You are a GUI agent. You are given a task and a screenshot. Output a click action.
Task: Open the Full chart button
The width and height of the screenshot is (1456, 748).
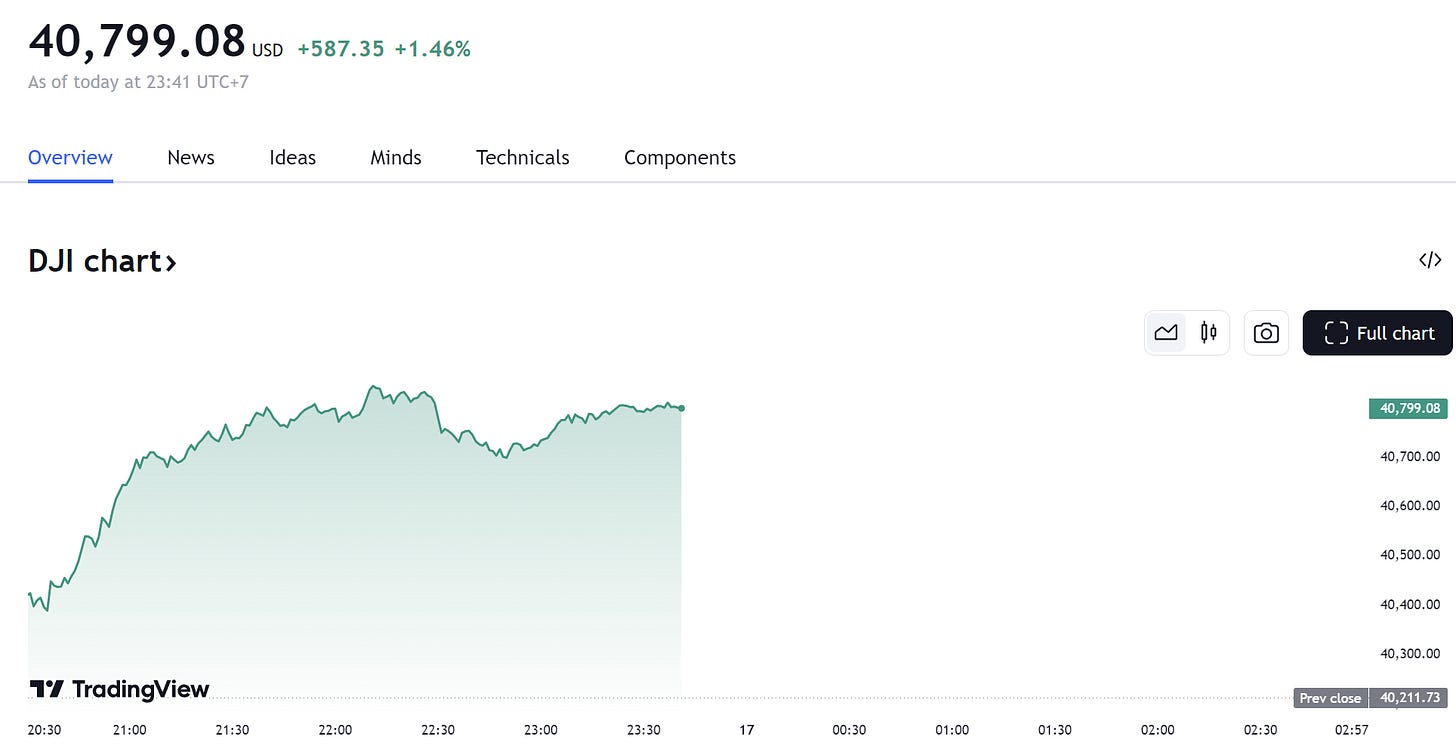coord(1378,333)
